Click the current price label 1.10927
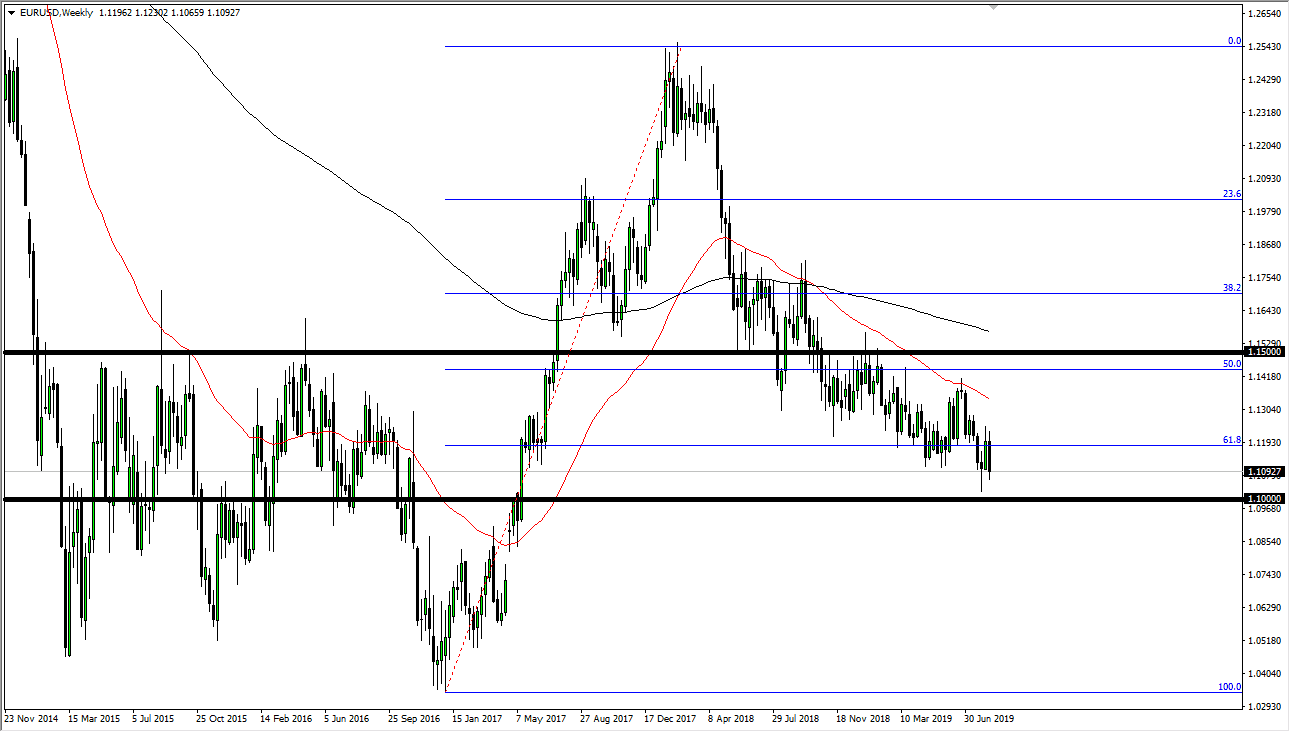The image size is (1290, 732). tap(1263, 471)
